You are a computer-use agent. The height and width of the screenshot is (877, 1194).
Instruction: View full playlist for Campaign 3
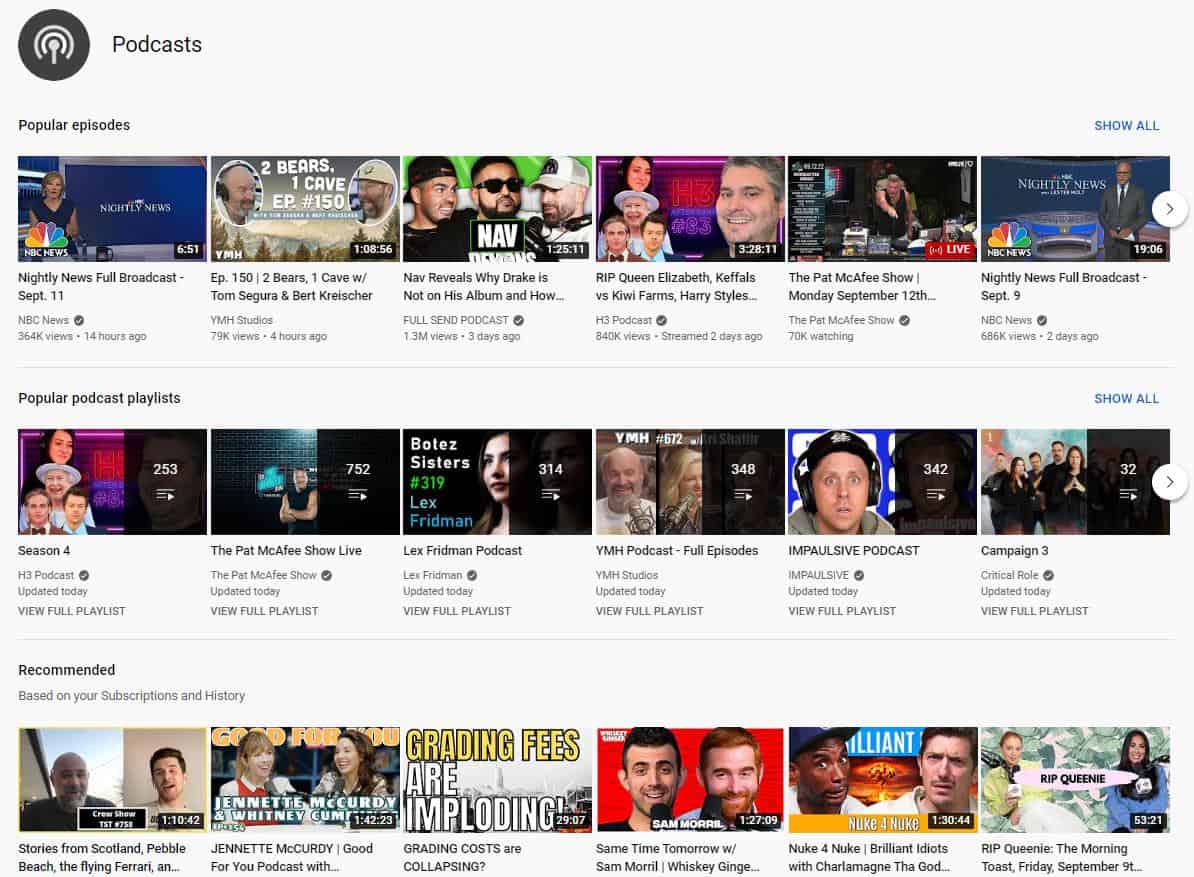point(1035,611)
